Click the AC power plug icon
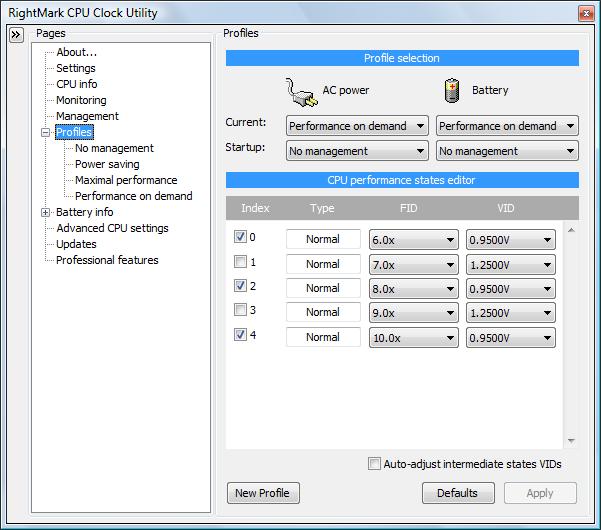The height and width of the screenshot is (530, 601). [x=301, y=92]
